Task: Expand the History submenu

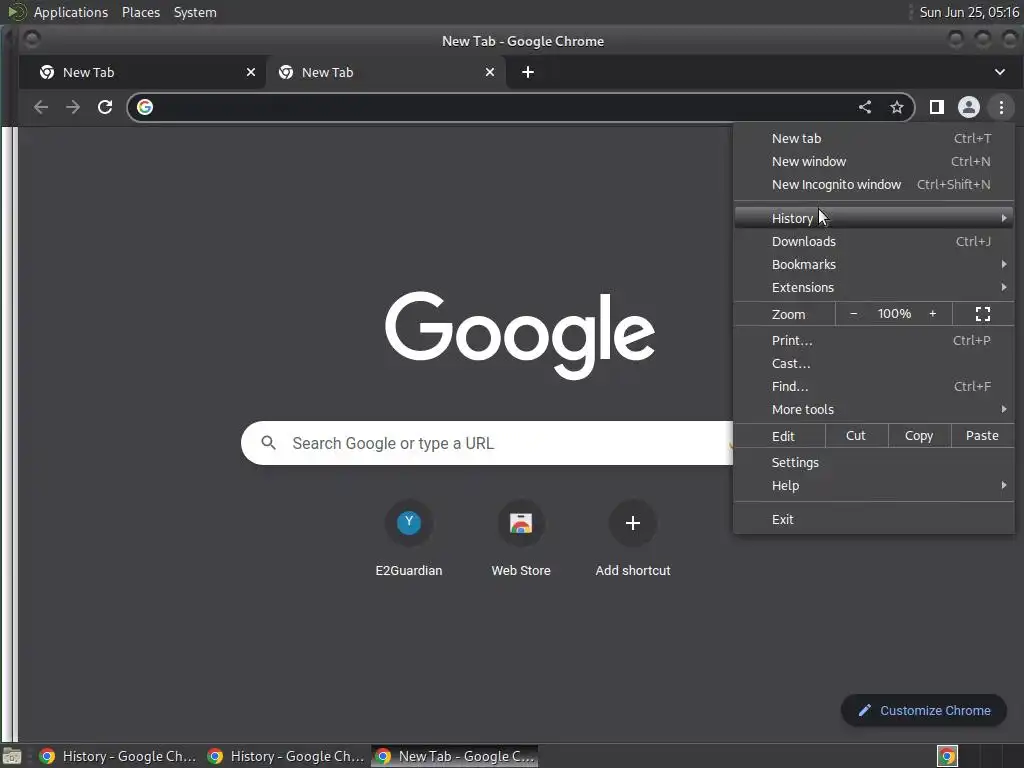Action: [874, 218]
